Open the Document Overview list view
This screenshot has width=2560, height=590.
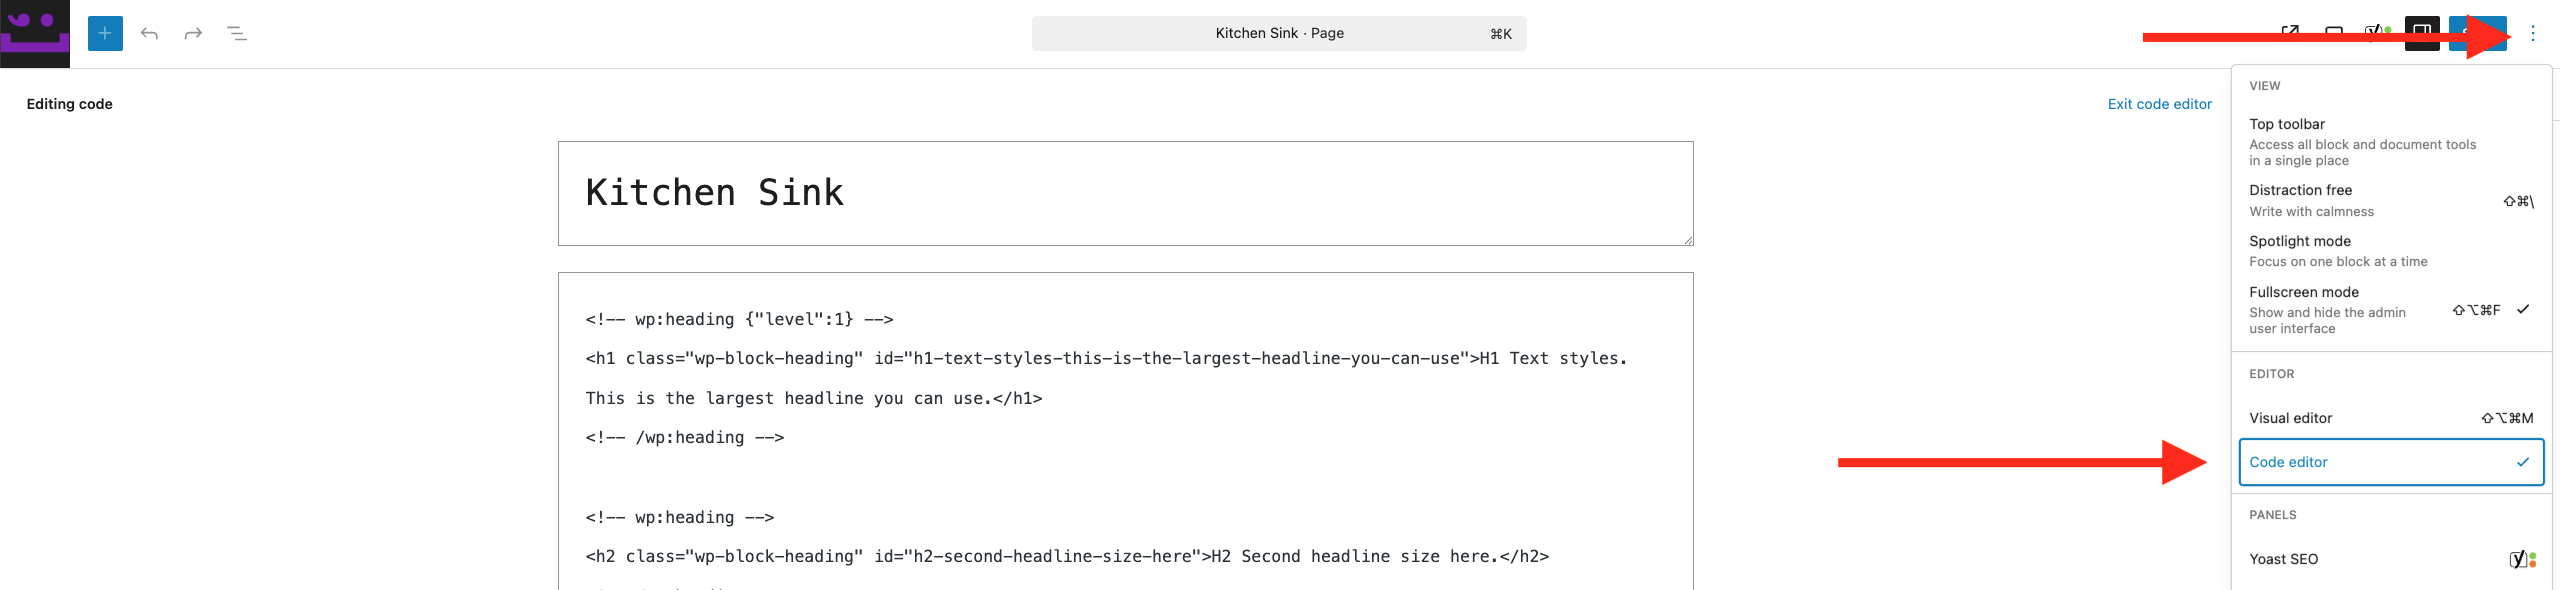(x=238, y=33)
